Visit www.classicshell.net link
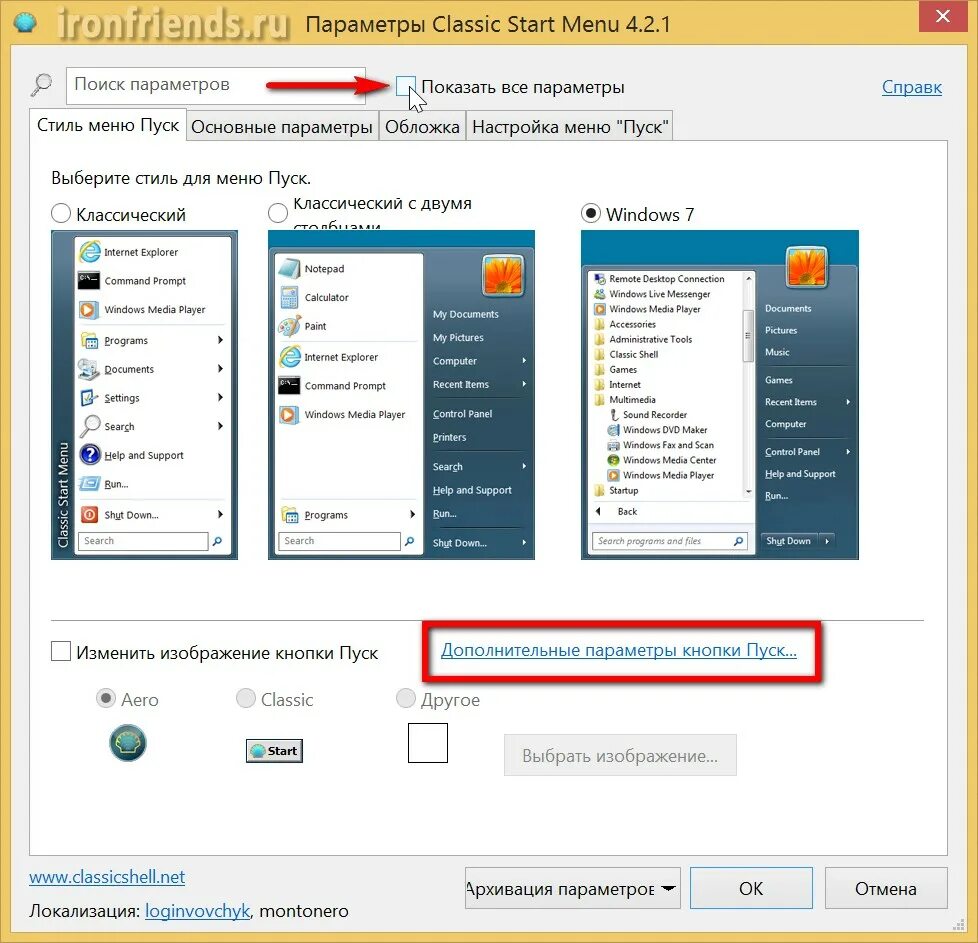 tap(107, 877)
